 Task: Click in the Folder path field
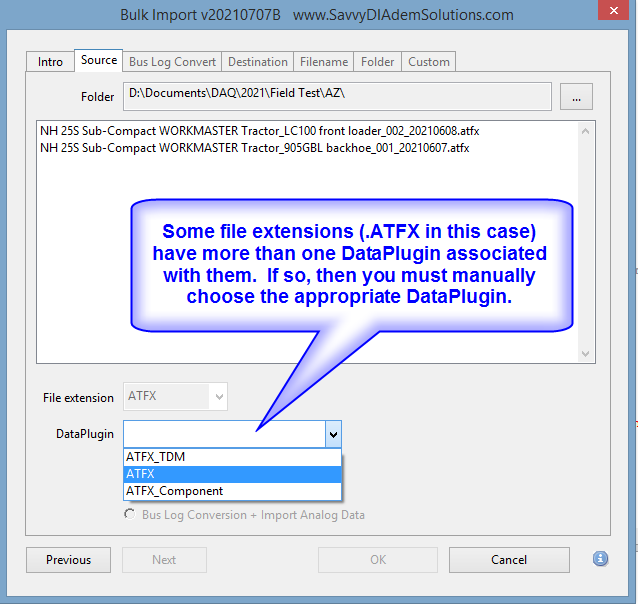coord(338,96)
